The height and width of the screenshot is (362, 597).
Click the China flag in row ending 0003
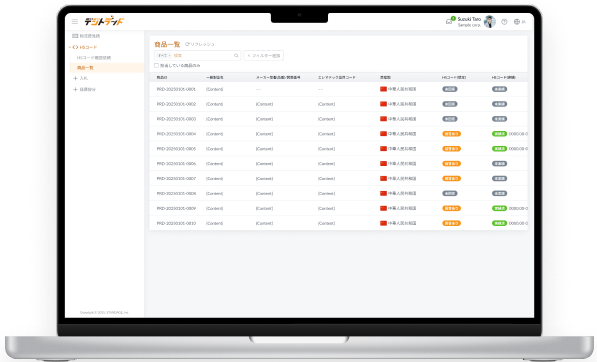pos(383,119)
